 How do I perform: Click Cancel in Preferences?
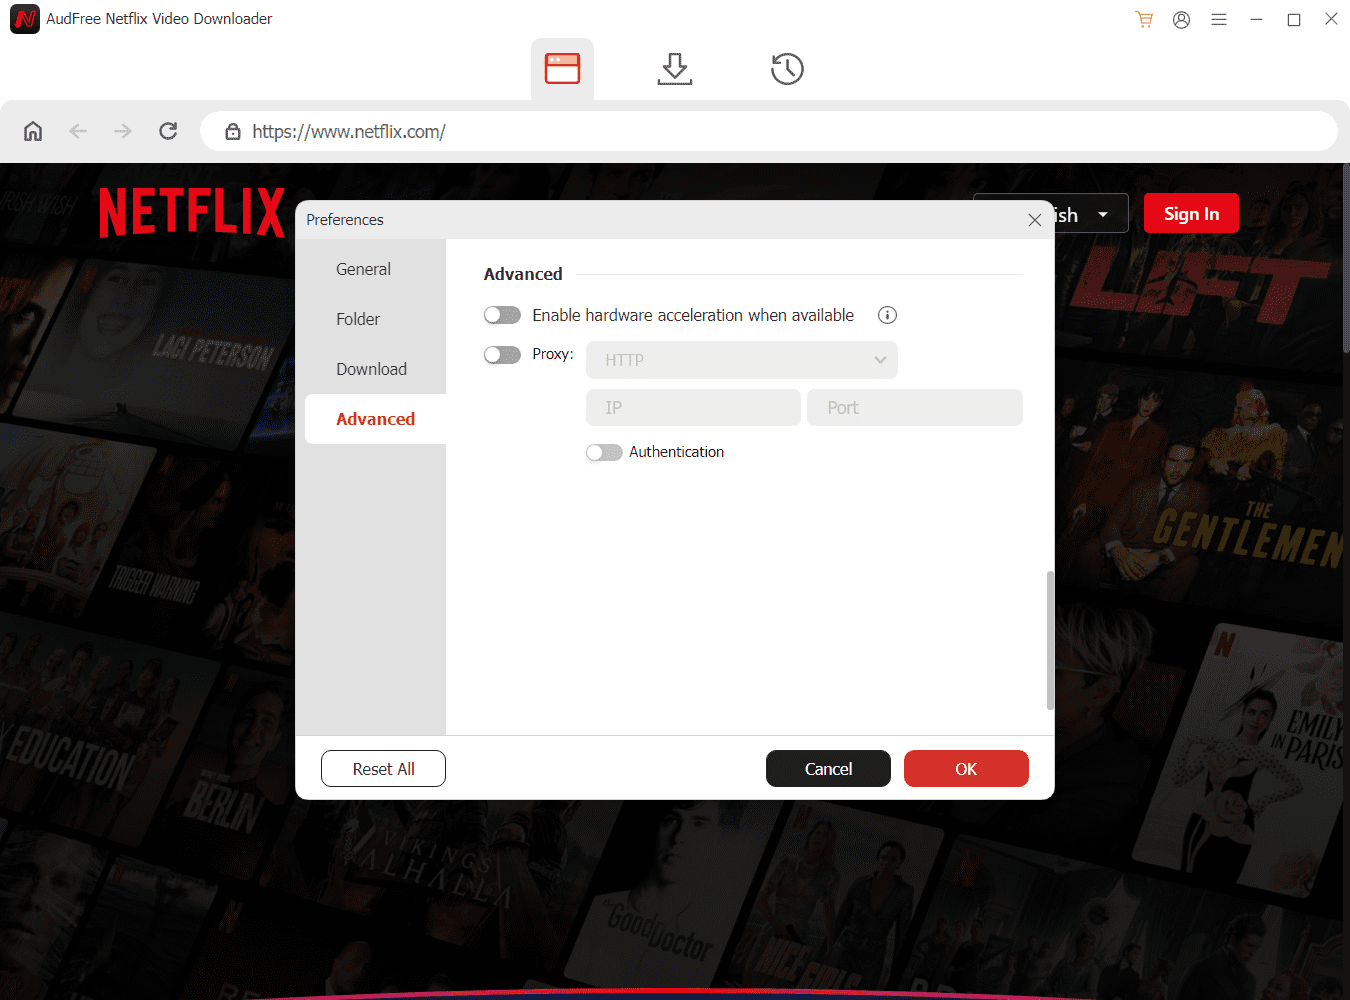coord(828,769)
